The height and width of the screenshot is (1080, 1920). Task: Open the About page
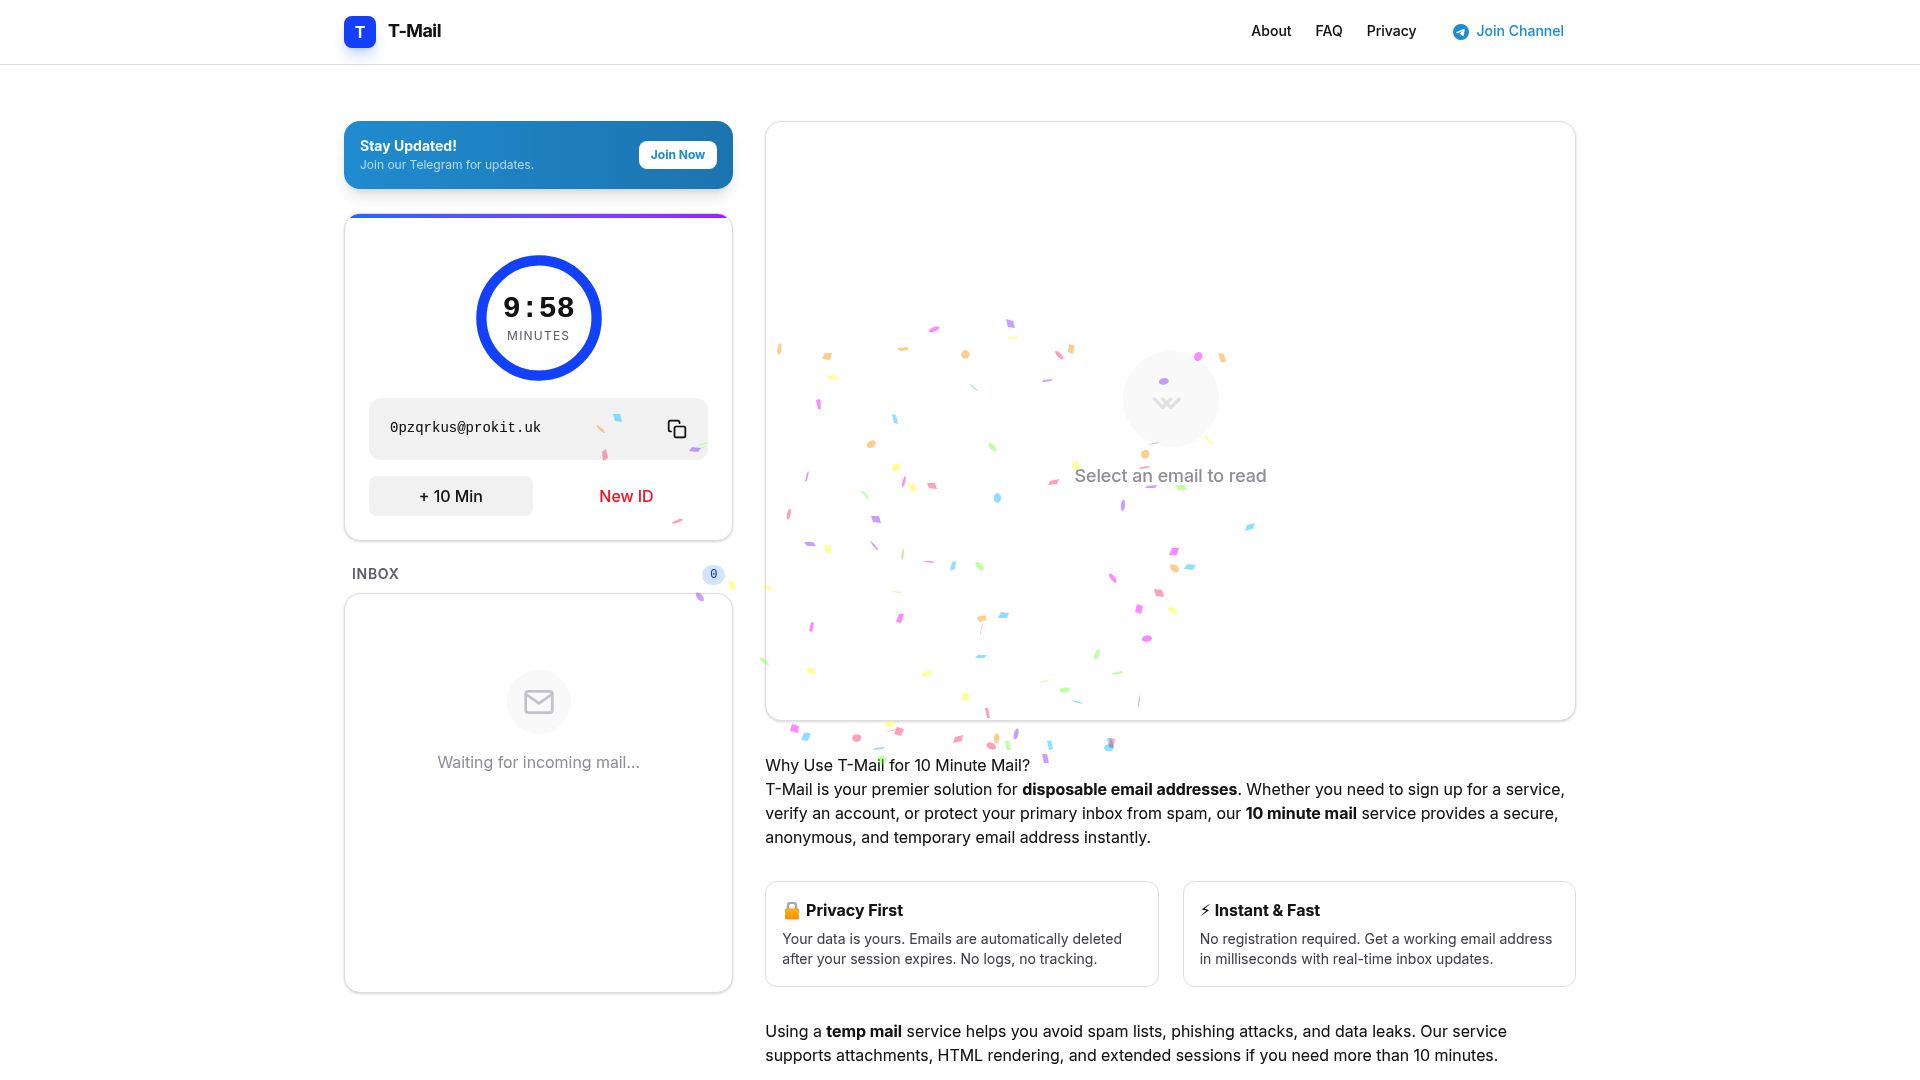(x=1271, y=31)
